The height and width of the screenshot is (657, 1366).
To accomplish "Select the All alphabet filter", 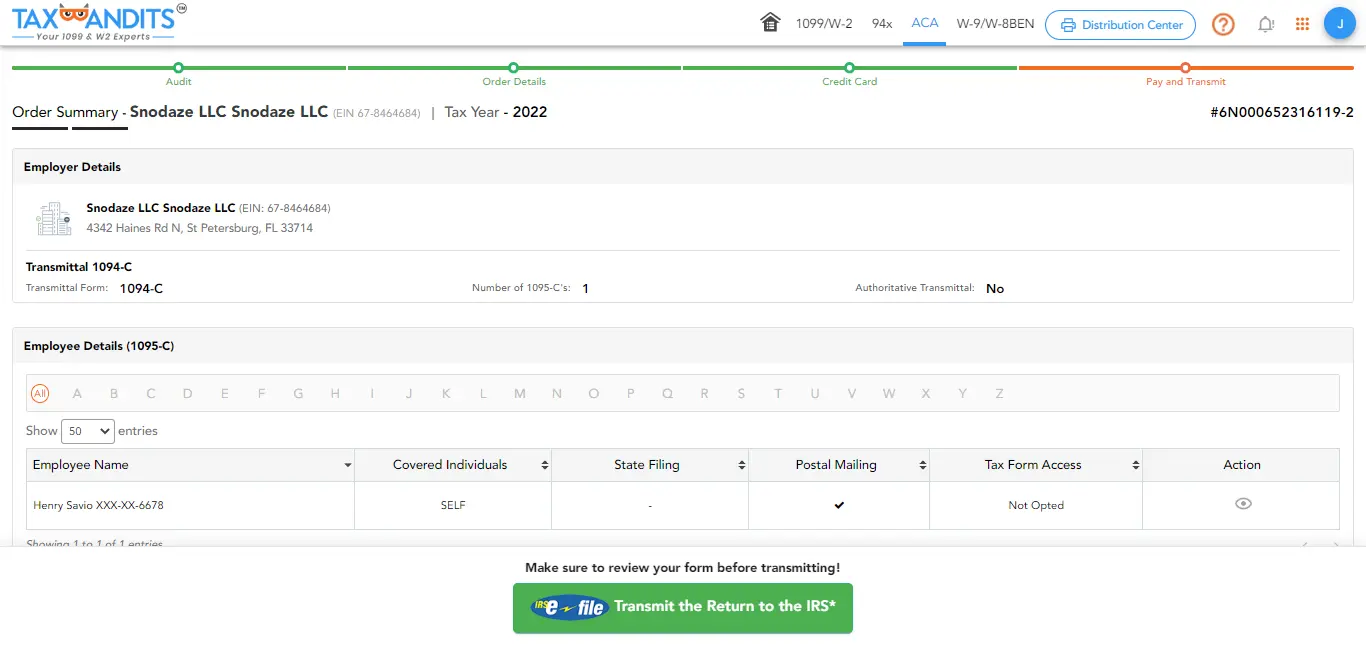I will coord(40,394).
